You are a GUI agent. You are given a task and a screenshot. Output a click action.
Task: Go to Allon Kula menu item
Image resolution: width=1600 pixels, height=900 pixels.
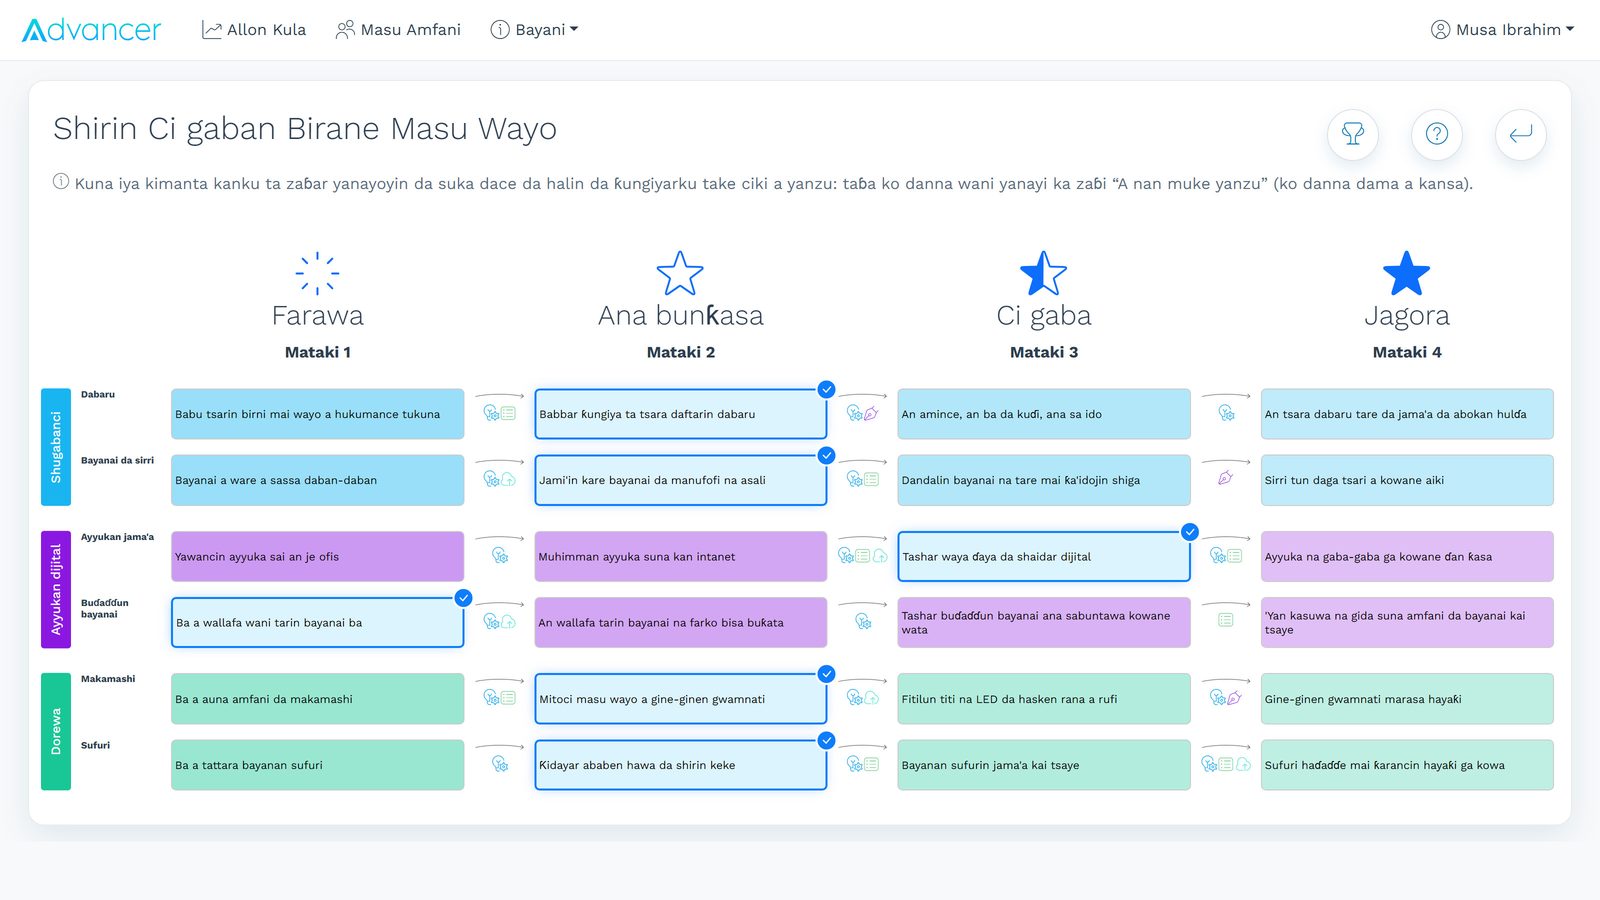click(x=254, y=30)
